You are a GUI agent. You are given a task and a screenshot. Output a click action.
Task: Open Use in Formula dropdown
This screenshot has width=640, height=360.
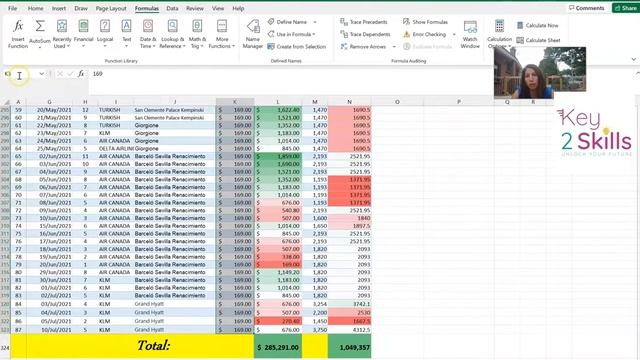[x=291, y=34]
